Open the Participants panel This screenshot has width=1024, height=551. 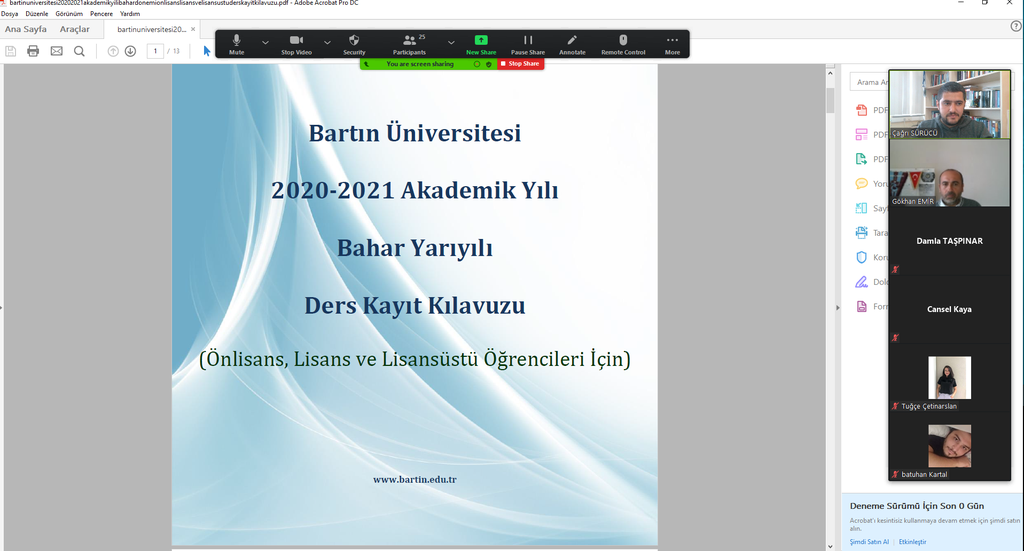coord(409,41)
